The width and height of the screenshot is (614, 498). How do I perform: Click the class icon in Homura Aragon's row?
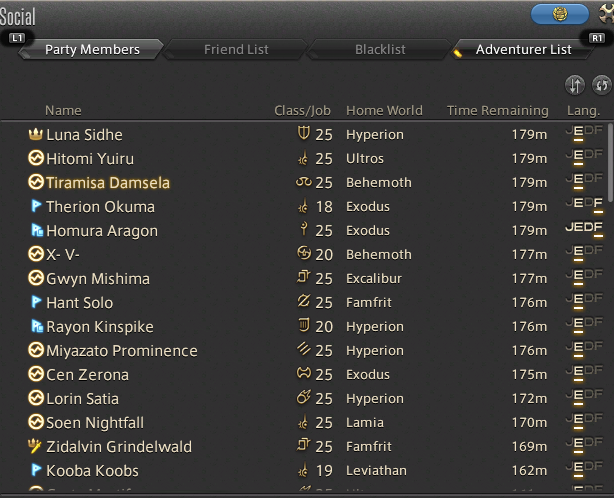point(303,229)
